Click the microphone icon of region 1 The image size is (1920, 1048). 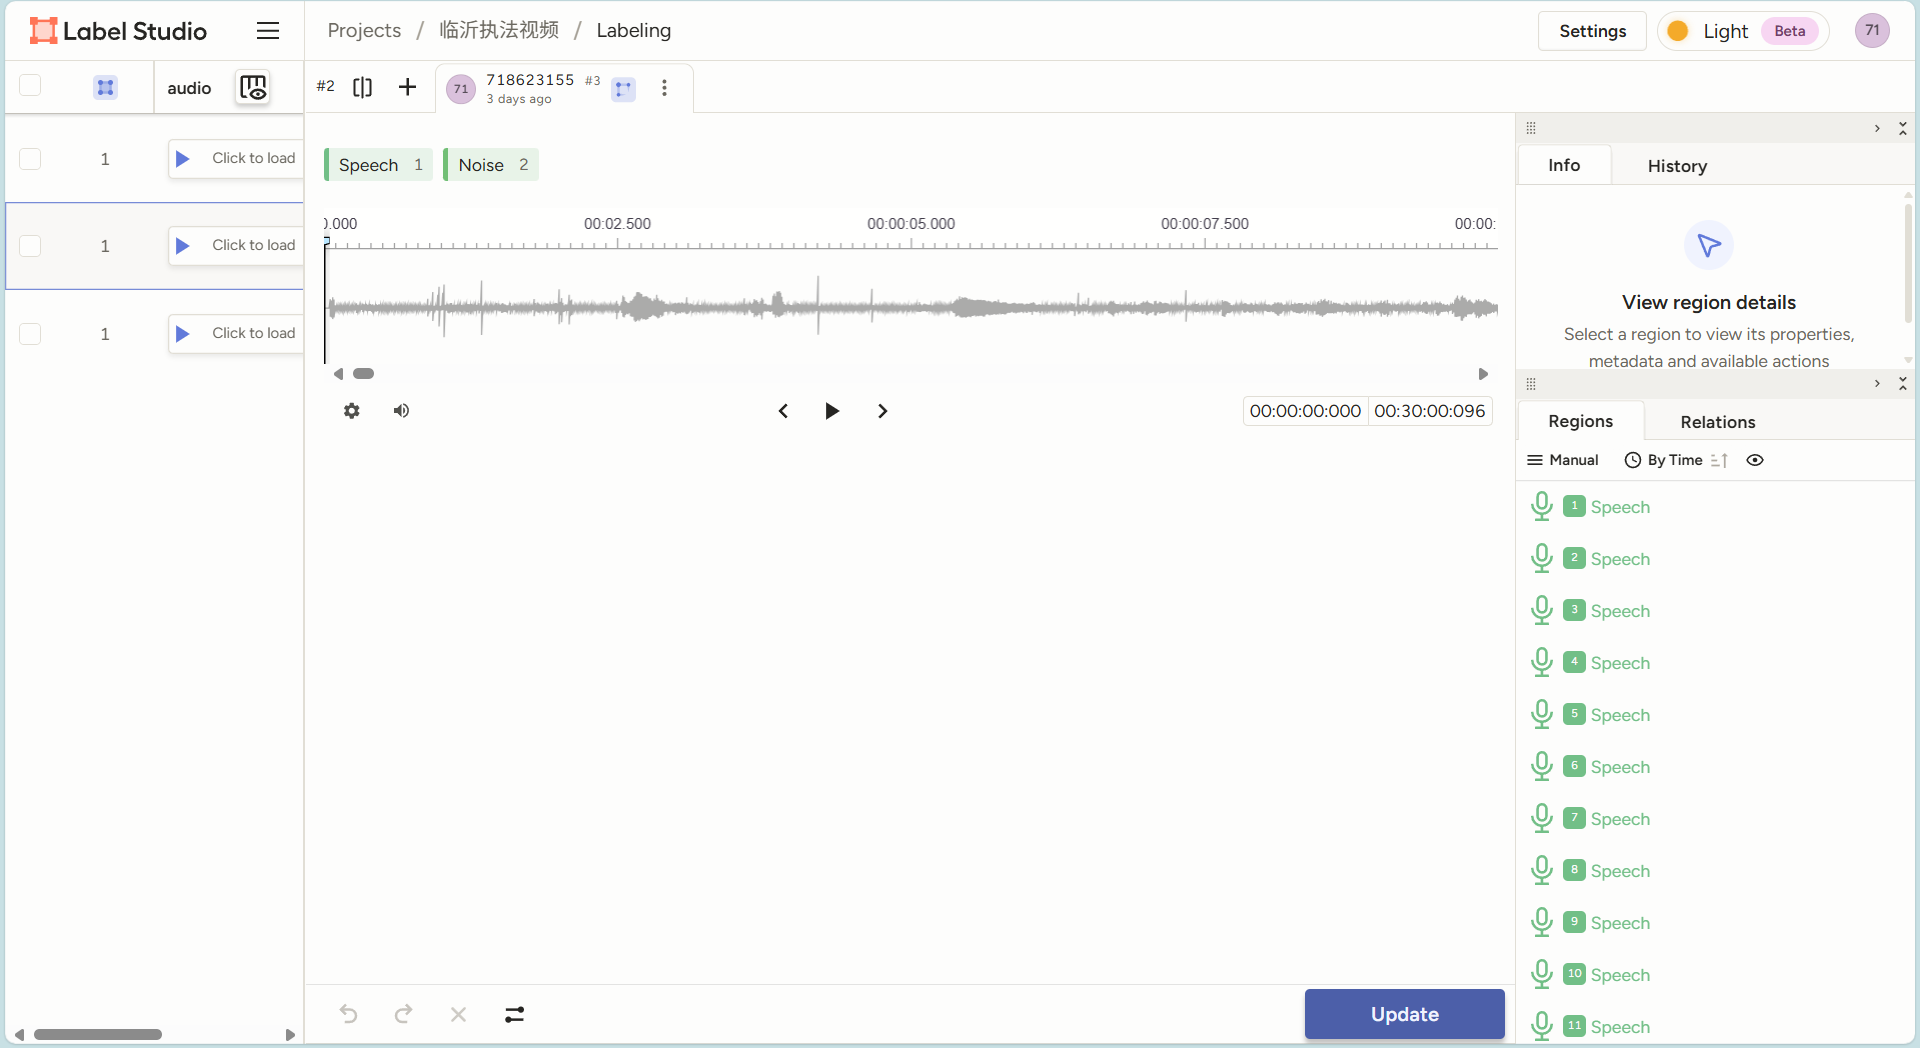tap(1541, 506)
